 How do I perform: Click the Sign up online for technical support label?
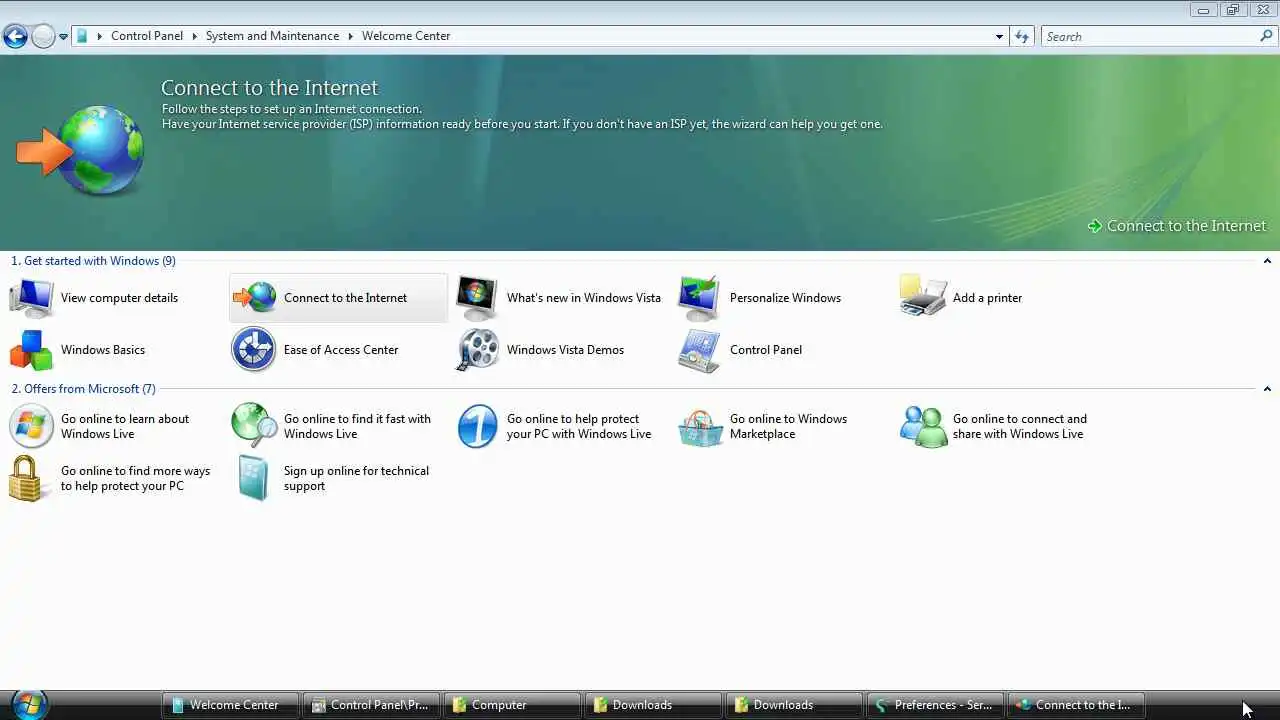click(356, 478)
